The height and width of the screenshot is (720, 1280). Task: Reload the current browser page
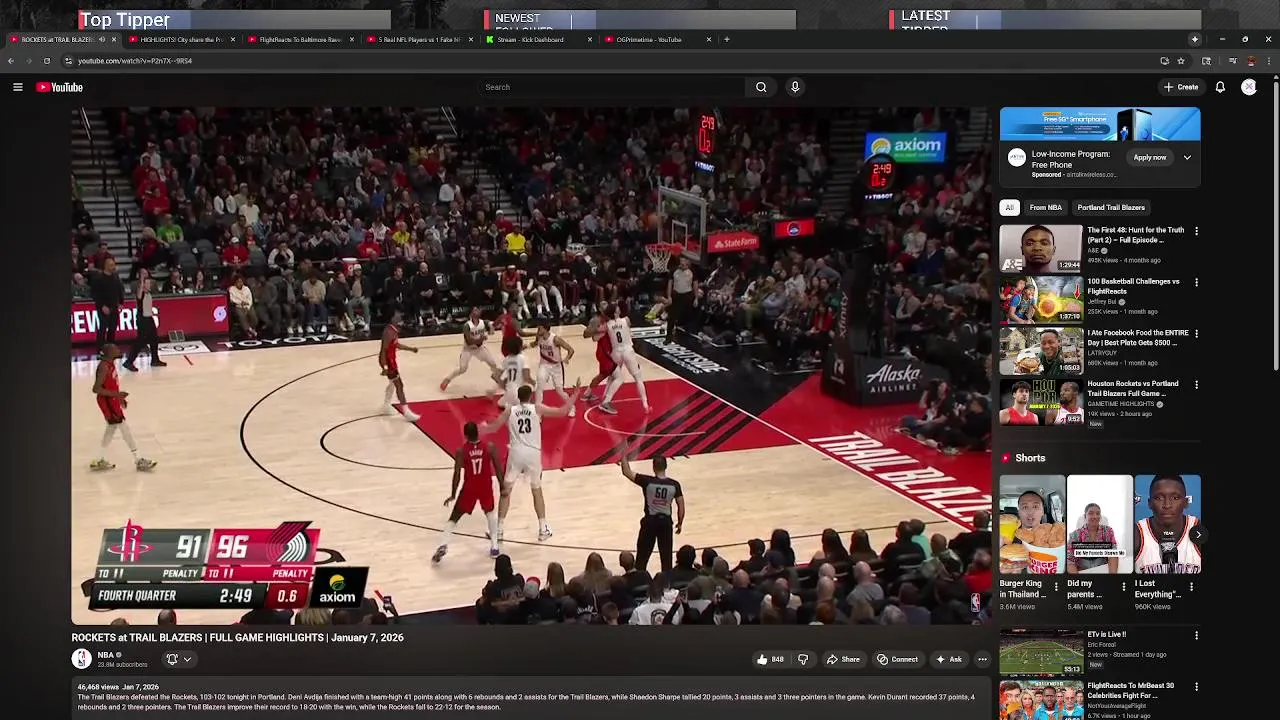(x=46, y=61)
